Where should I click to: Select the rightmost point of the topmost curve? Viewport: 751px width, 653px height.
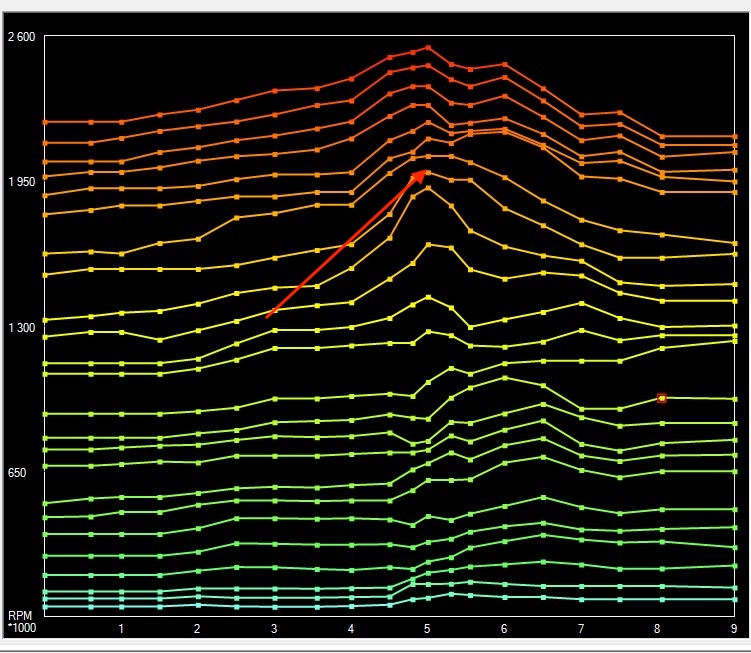click(x=735, y=136)
